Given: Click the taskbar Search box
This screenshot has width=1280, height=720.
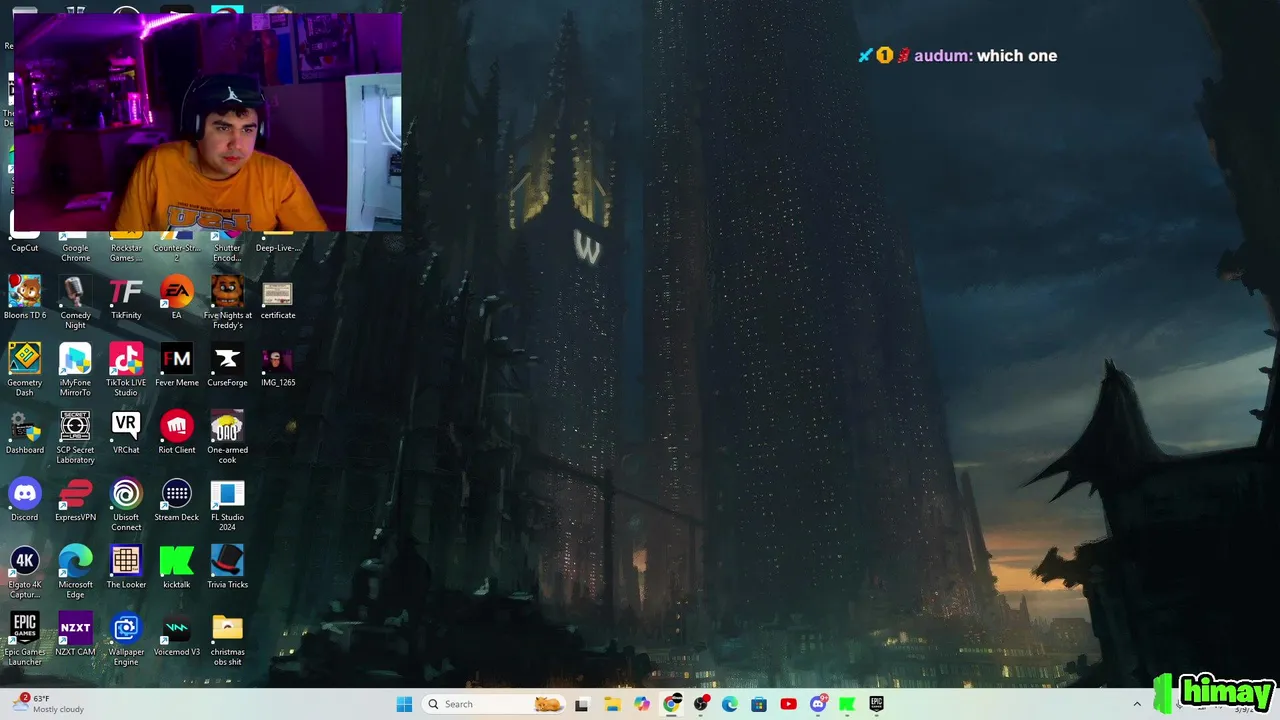Looking at the screenshot, I should (x=493, y=704).
